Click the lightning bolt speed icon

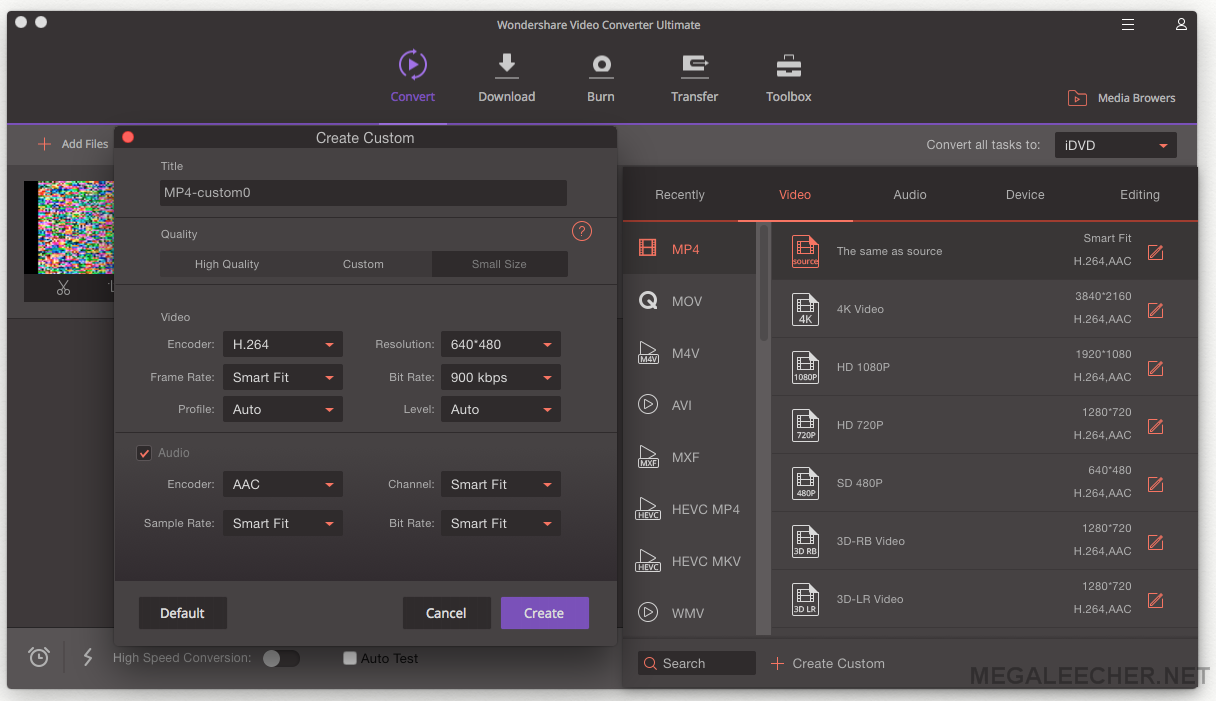pyautogui.click(x=88, y=657)
